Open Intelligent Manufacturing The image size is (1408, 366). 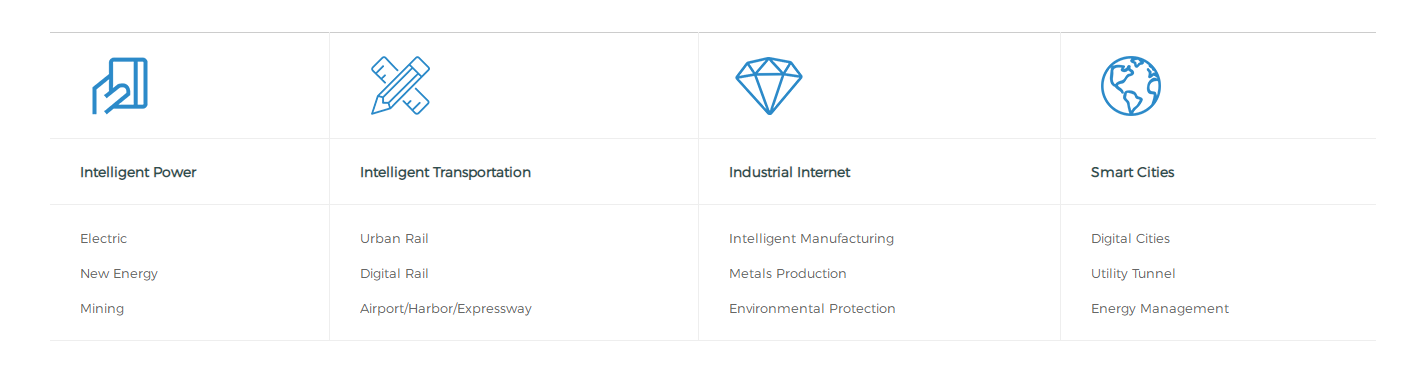pos(812,239)
